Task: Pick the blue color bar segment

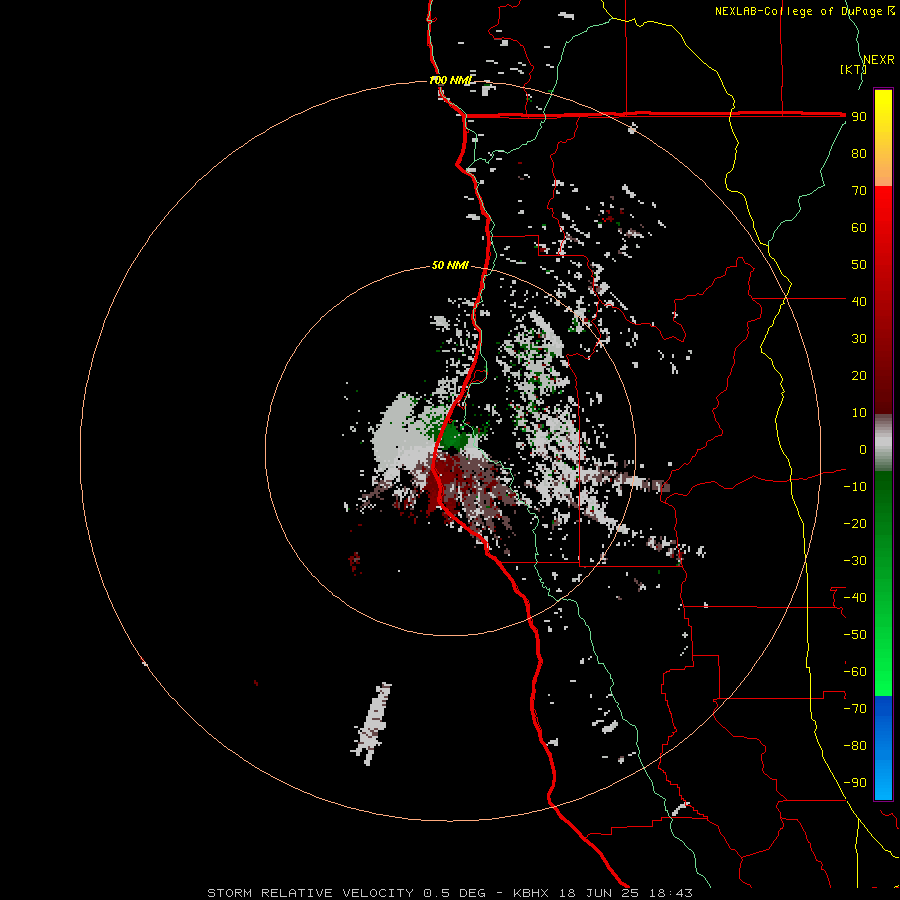Action: 883,748
